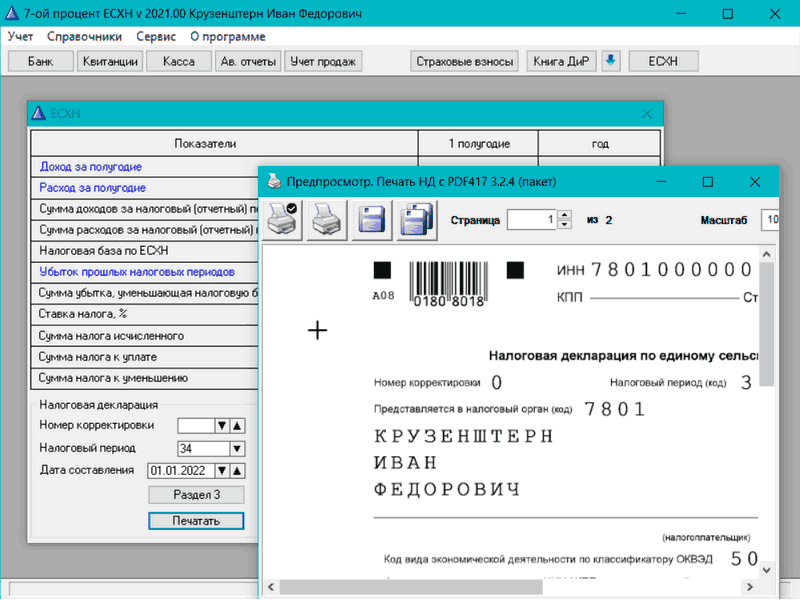The height and width of the screenshot is (600, 800).
Task: Open the О программе menu
Action: pyautogui.click(x=227, y=37)
